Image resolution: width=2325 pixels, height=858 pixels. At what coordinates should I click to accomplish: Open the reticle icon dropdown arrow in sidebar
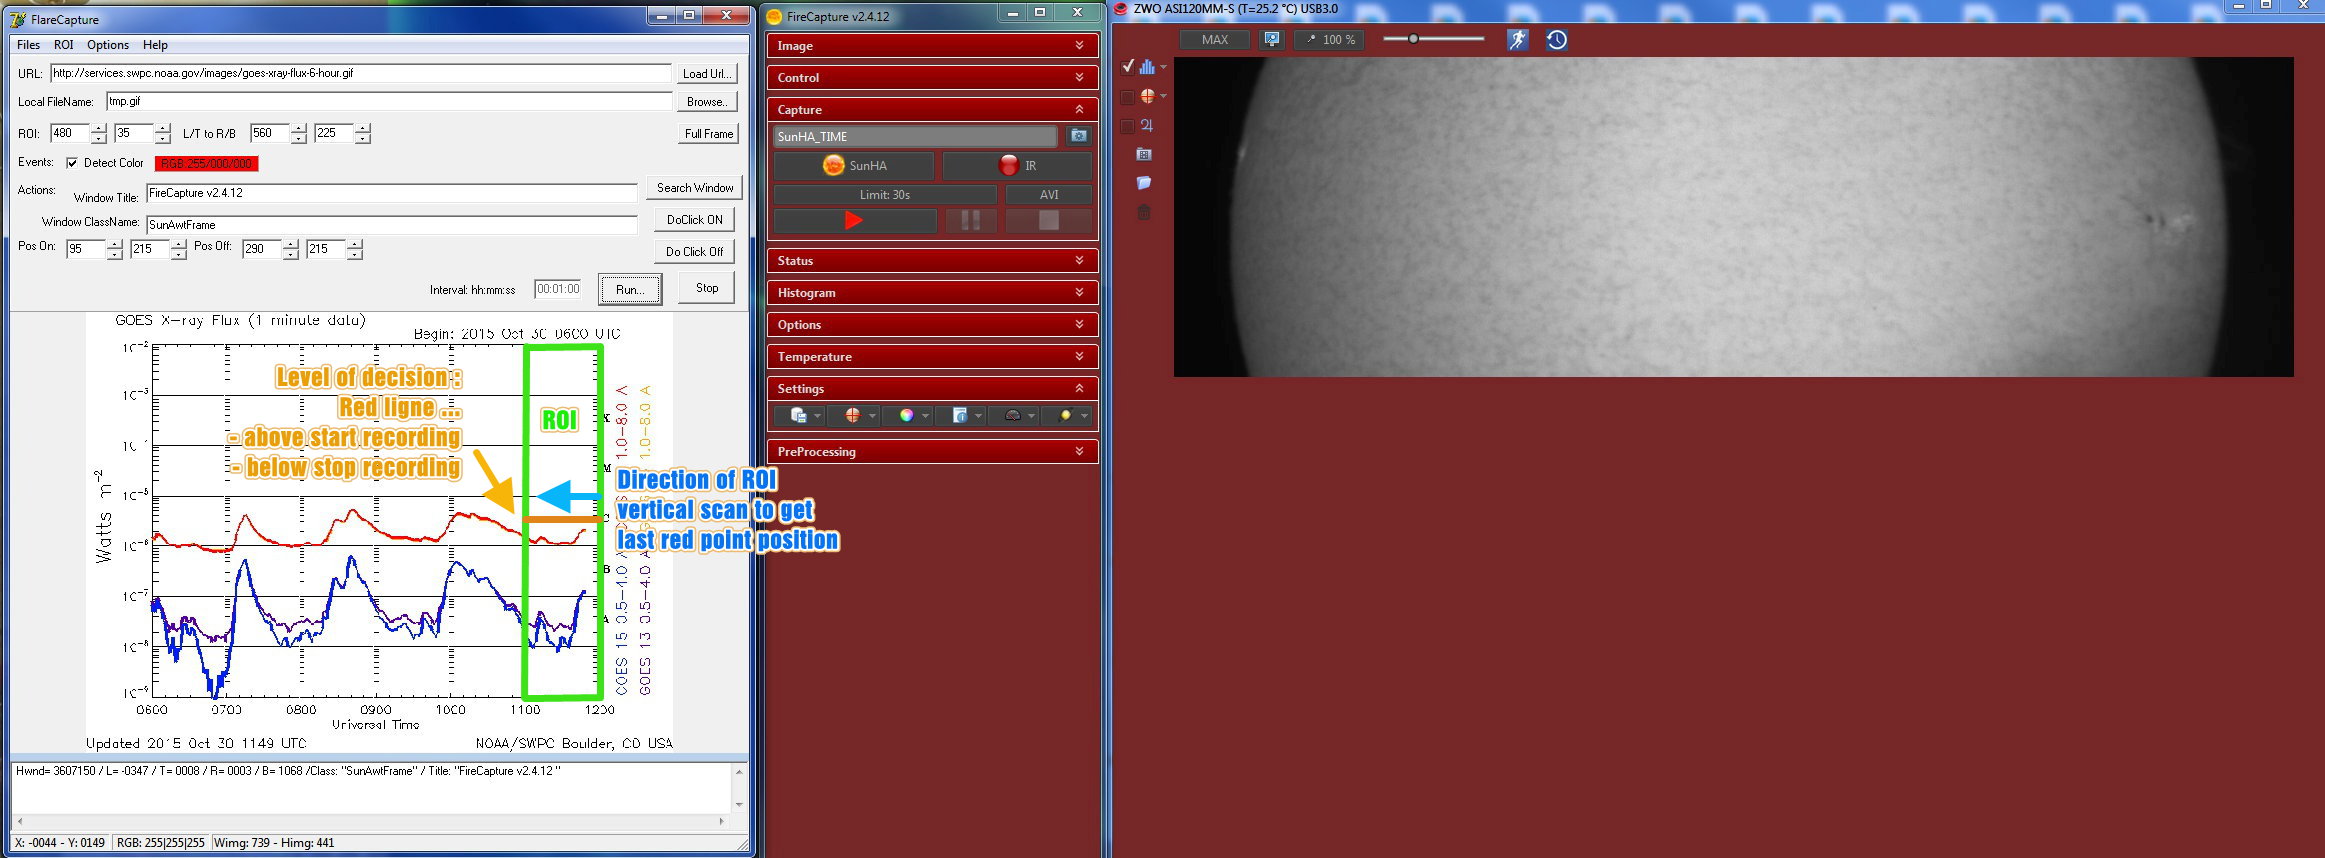(x=1163, y=97)
